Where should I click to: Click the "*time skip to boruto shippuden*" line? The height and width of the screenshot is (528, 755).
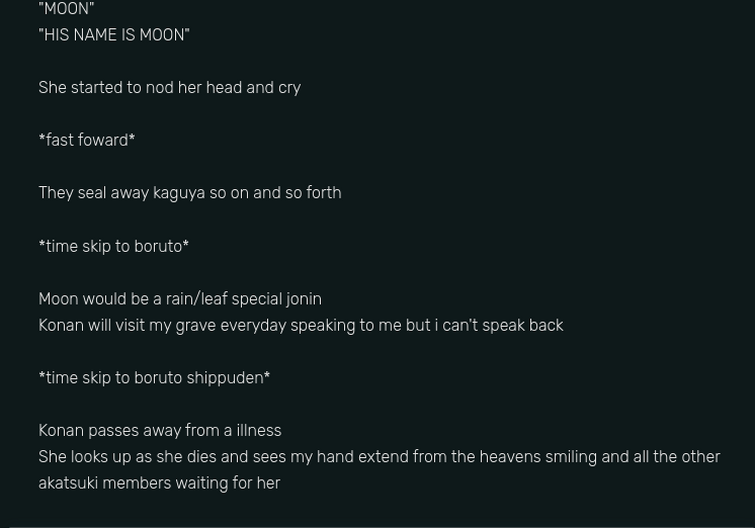coord(154,378)
